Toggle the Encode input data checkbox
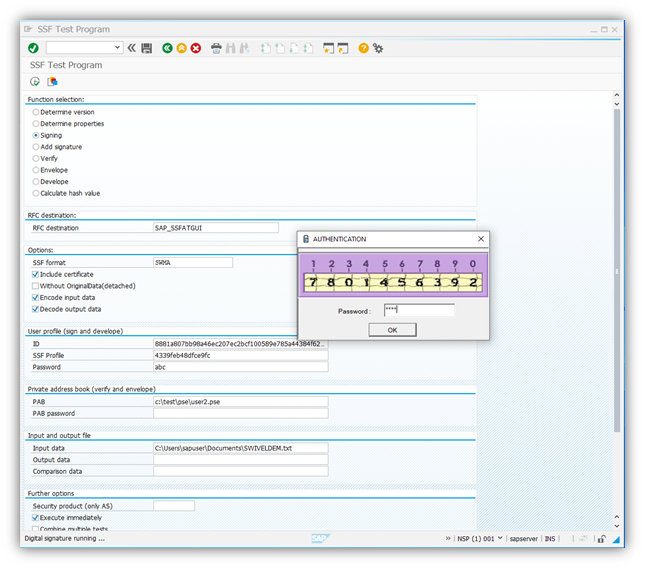Screen dimensions: 645x568 click(35, 297)
